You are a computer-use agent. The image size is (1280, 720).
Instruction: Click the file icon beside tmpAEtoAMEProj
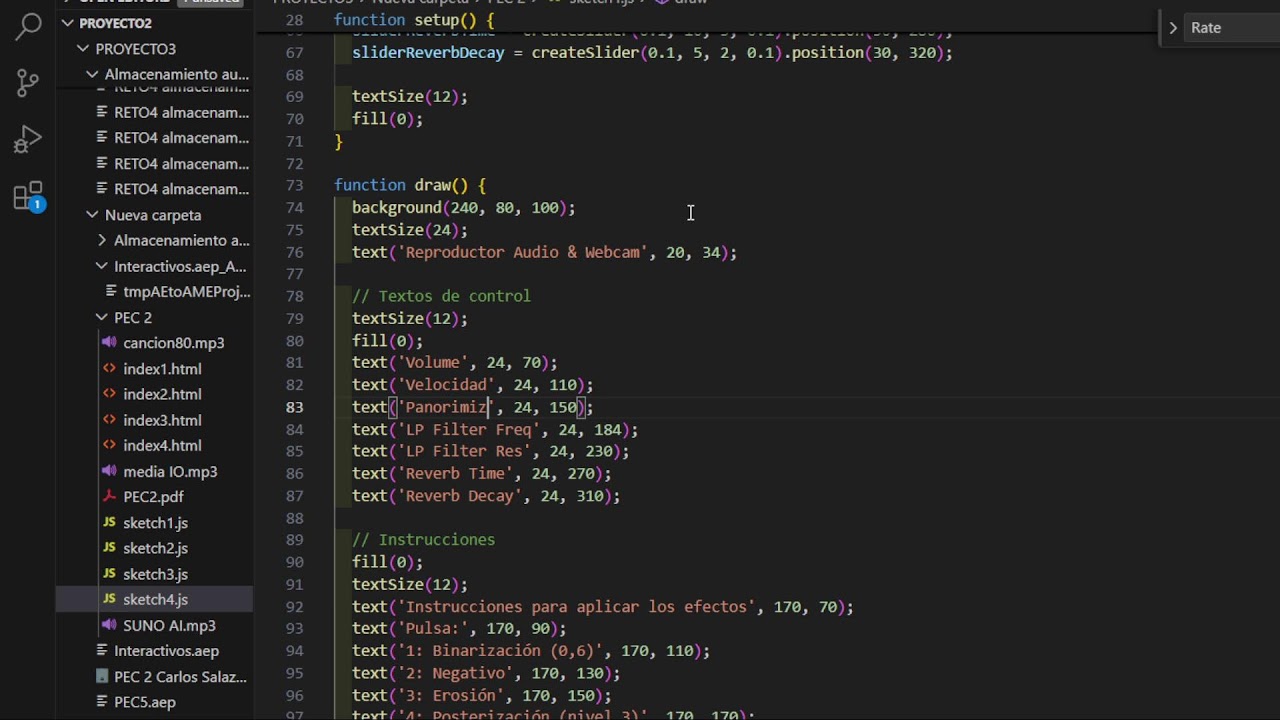pos(110,292)
